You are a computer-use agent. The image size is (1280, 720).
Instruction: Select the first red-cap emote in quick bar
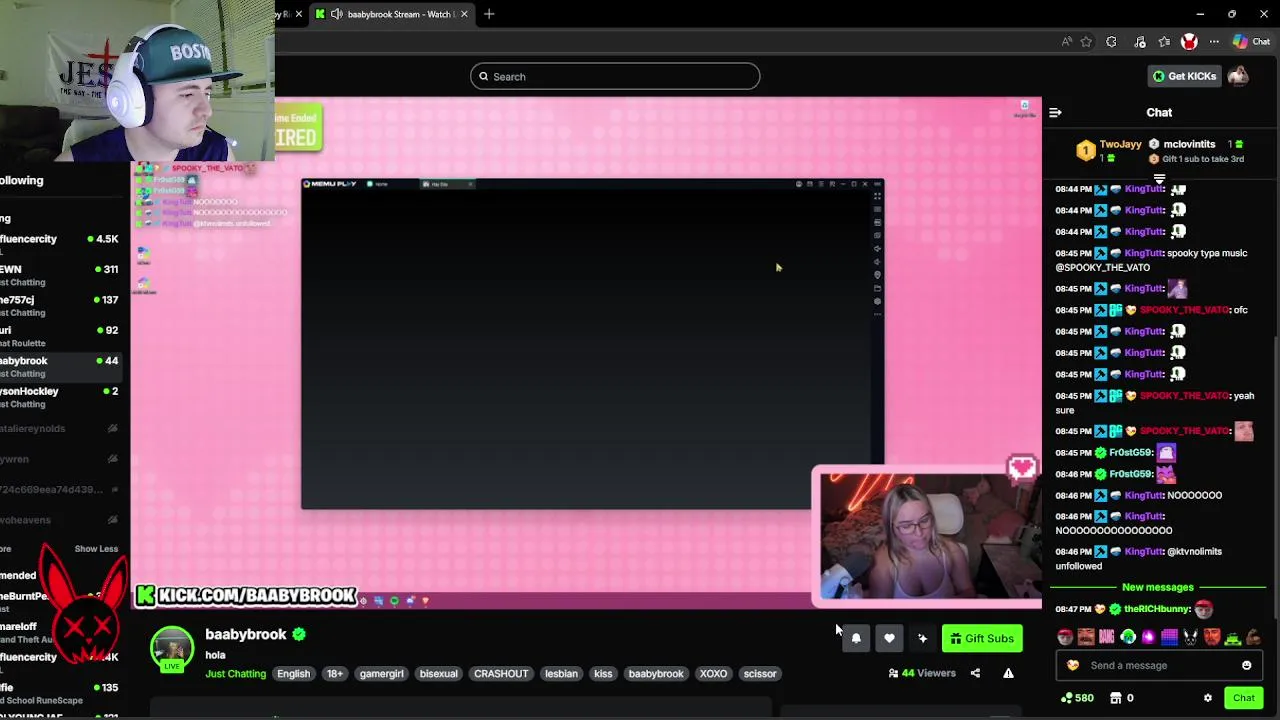(x=1065, y=637)
